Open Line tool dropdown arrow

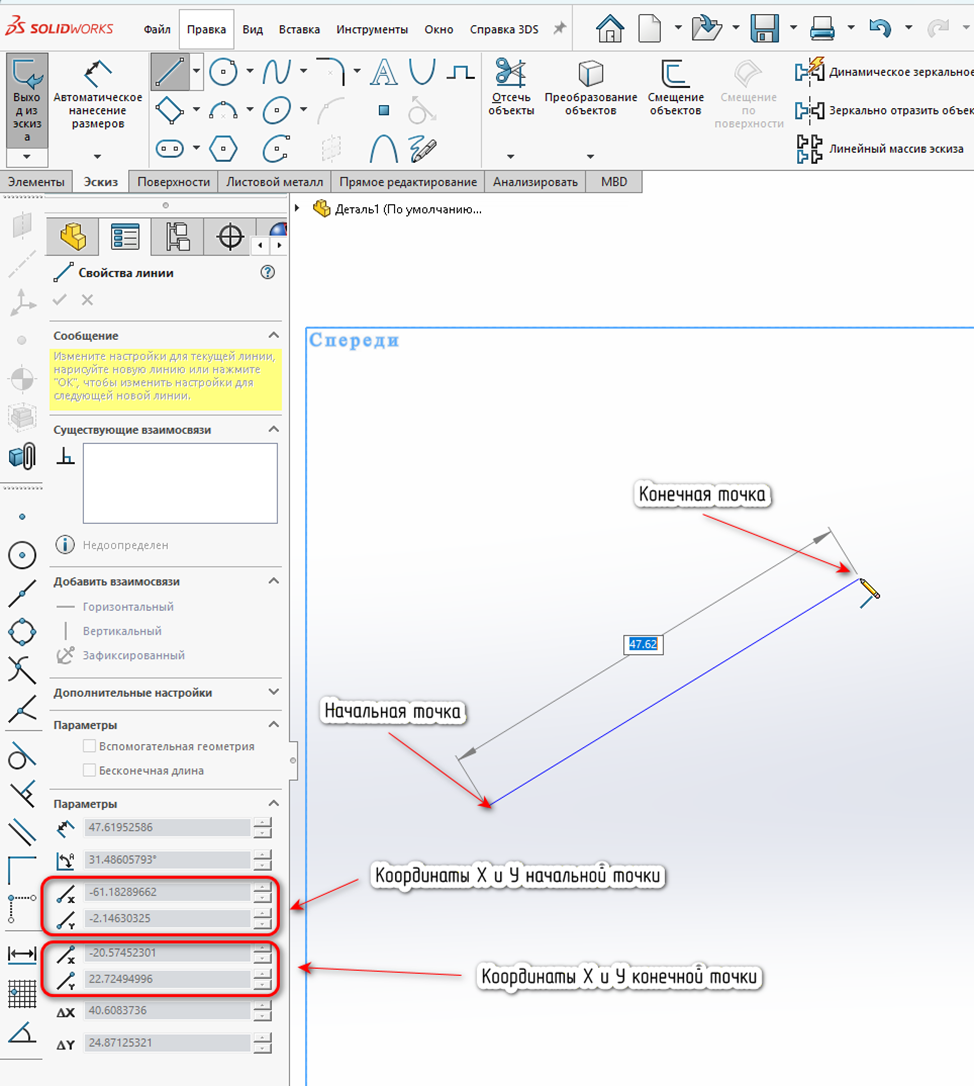pos(197,71)
